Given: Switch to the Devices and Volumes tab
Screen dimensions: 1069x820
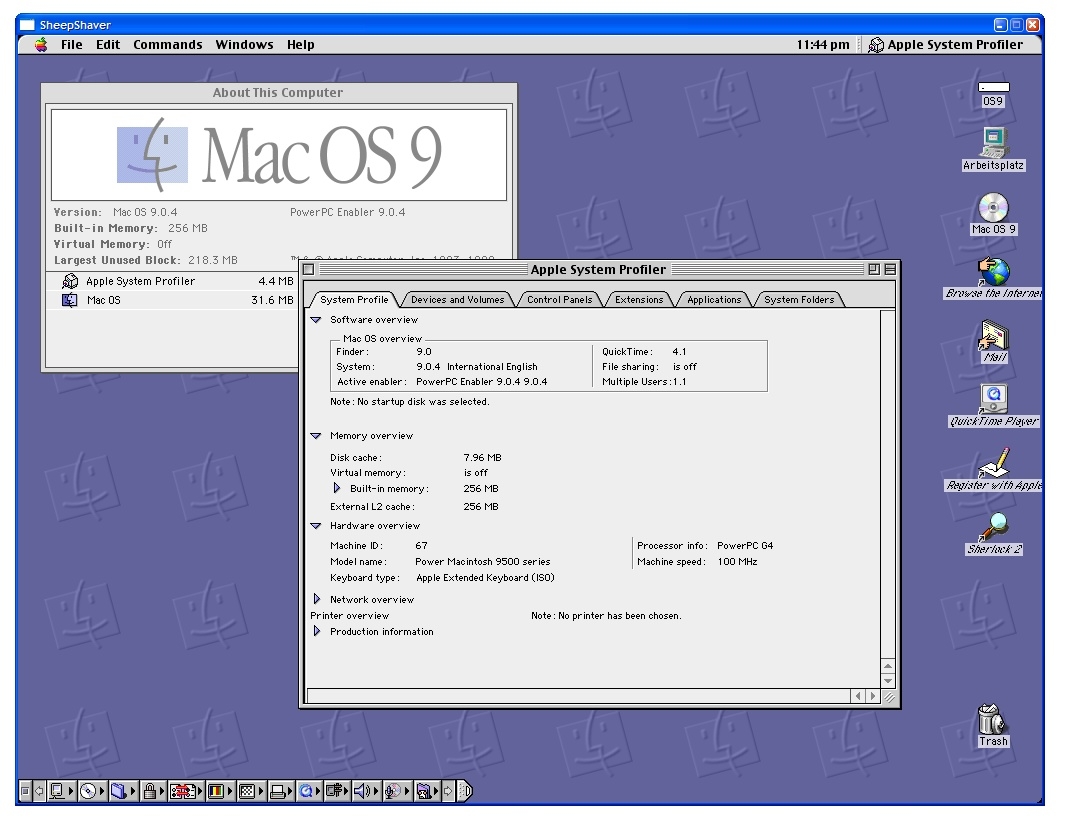Looking at the screenshot, I should click(x=457, y=299).
